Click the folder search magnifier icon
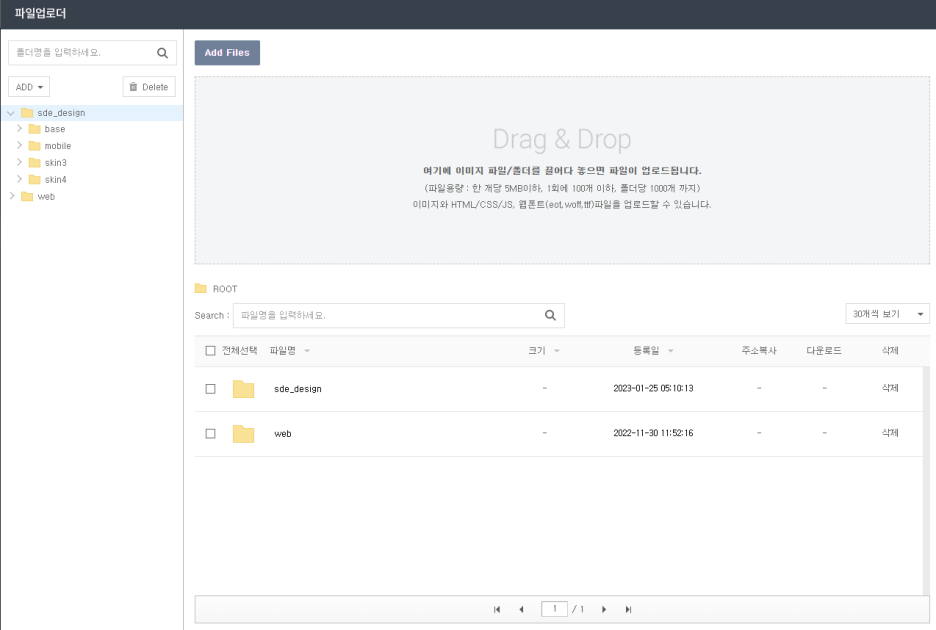 point(162,53)
